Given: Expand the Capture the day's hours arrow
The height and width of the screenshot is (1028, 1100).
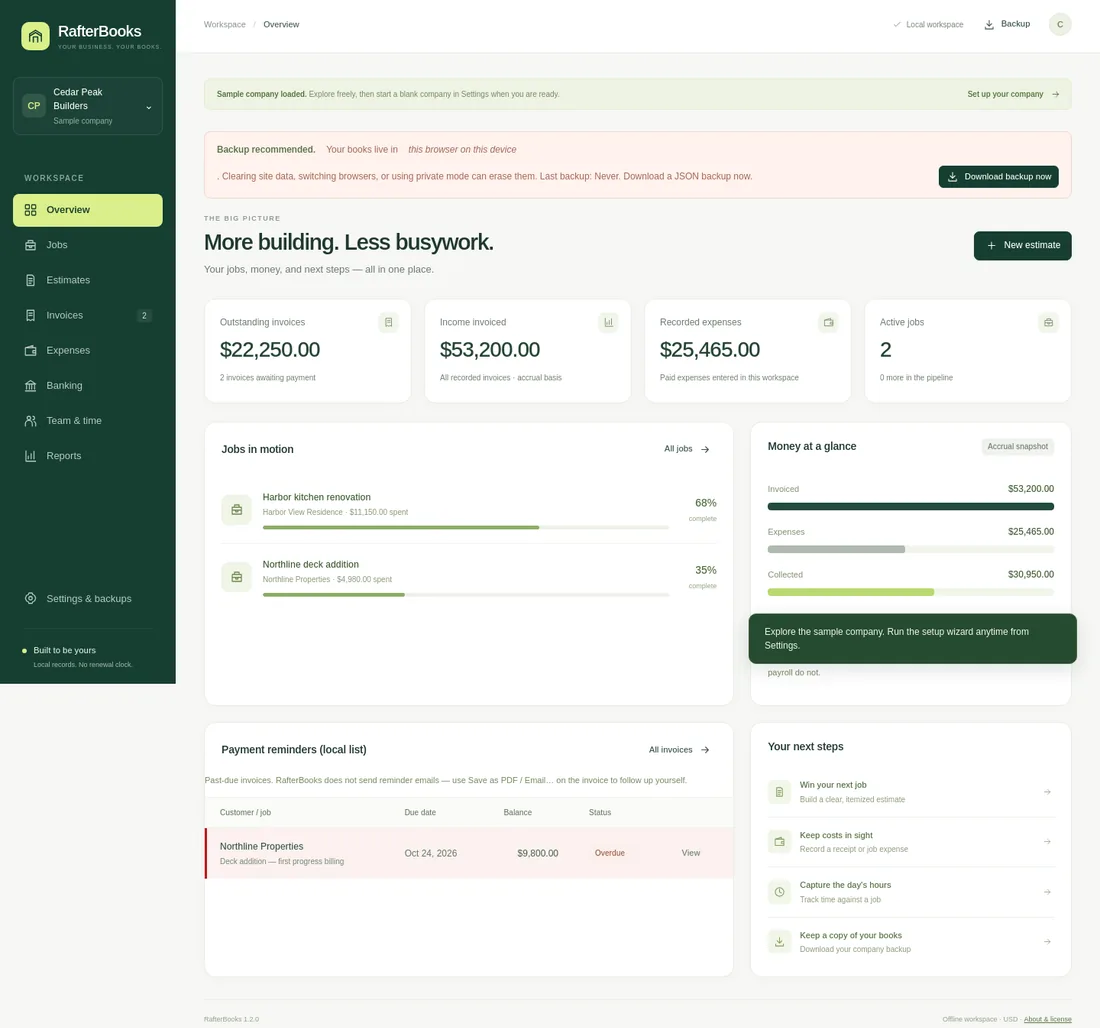Looking at the screenshot, I should 1047,892.
